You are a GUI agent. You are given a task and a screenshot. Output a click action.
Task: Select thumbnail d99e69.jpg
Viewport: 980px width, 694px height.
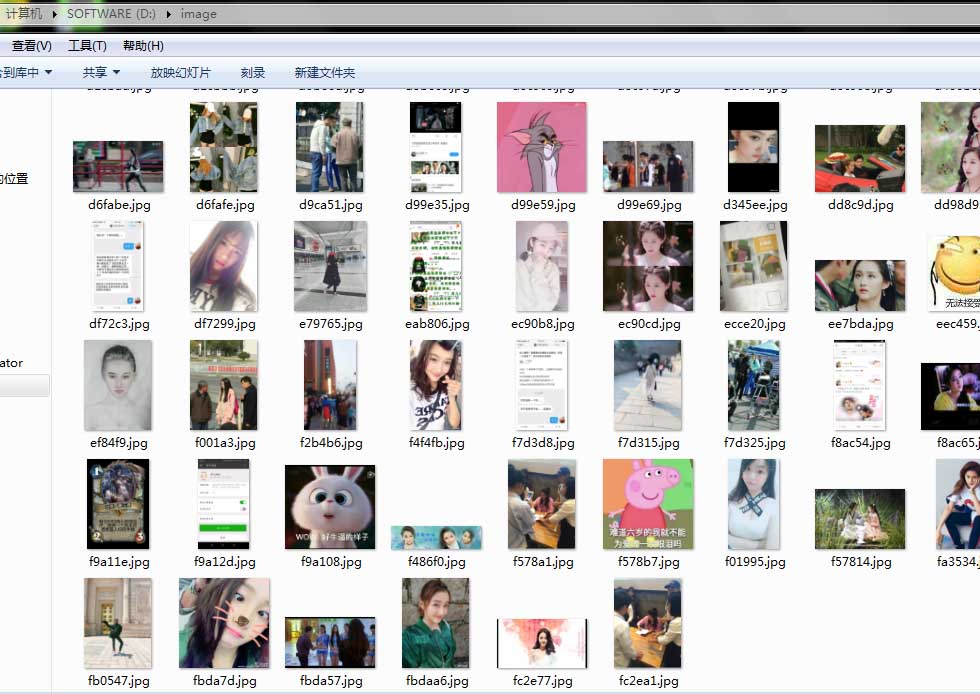click(648, 166)
